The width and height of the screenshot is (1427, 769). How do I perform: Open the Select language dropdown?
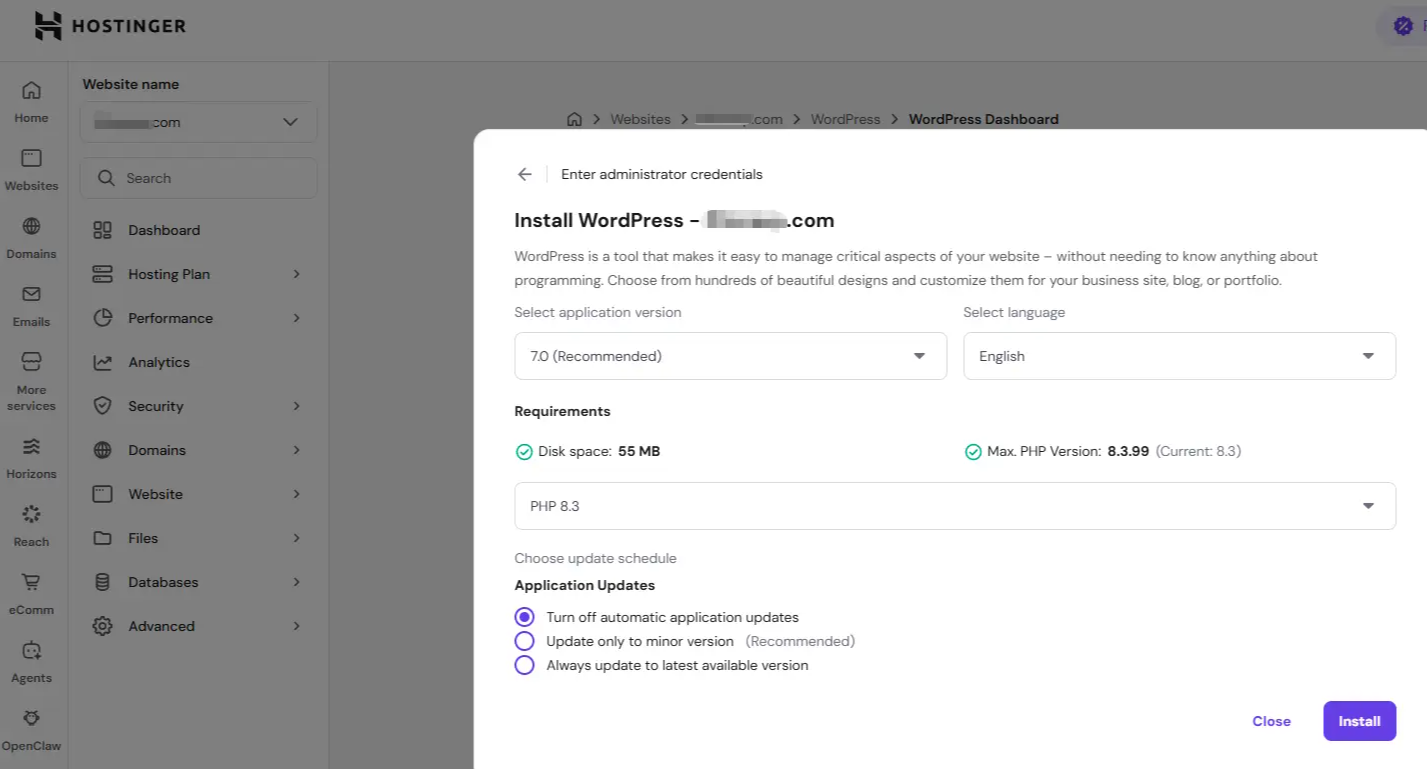click(1179, 356)
